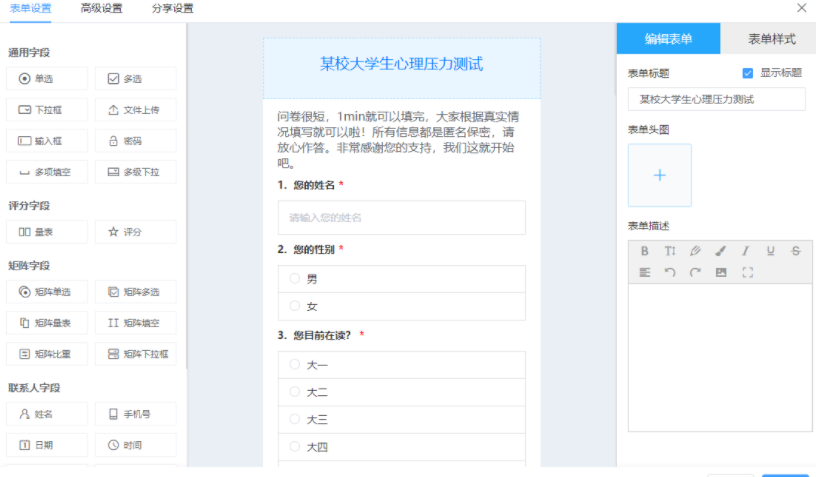Add a 矩阵比重 matrix weight field
The height and width of the screenshot is (477, 816).
click(x=47, y=354)
